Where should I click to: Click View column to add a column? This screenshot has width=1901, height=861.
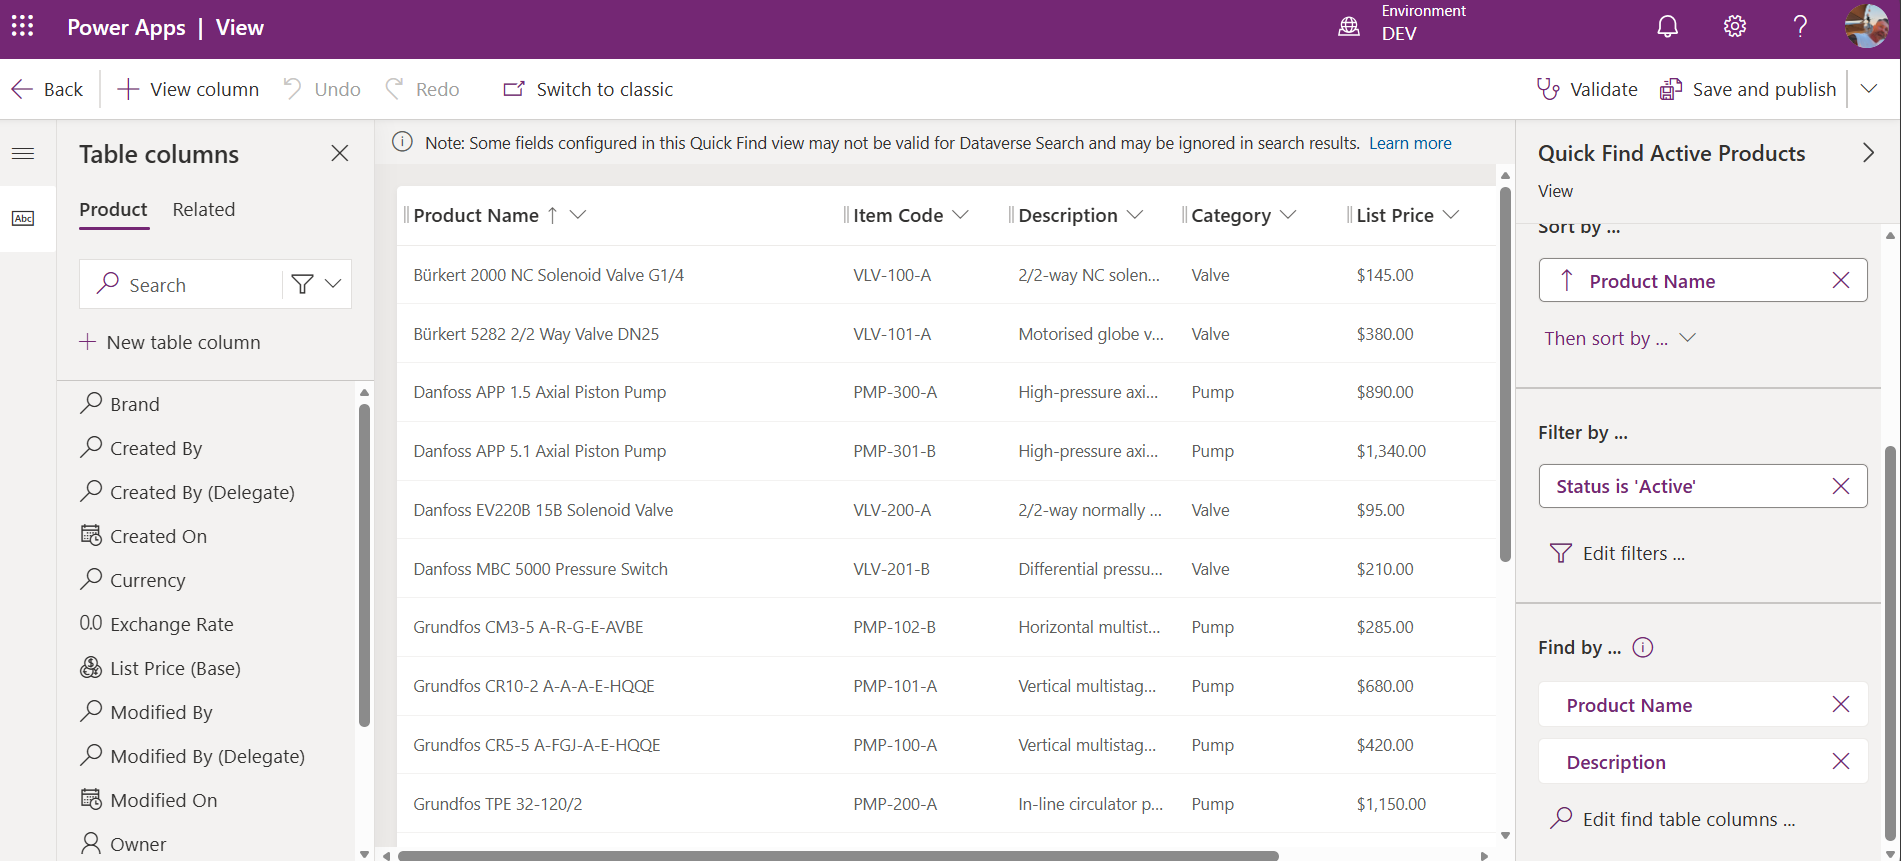pyautogui.click(x=188, y=89)
